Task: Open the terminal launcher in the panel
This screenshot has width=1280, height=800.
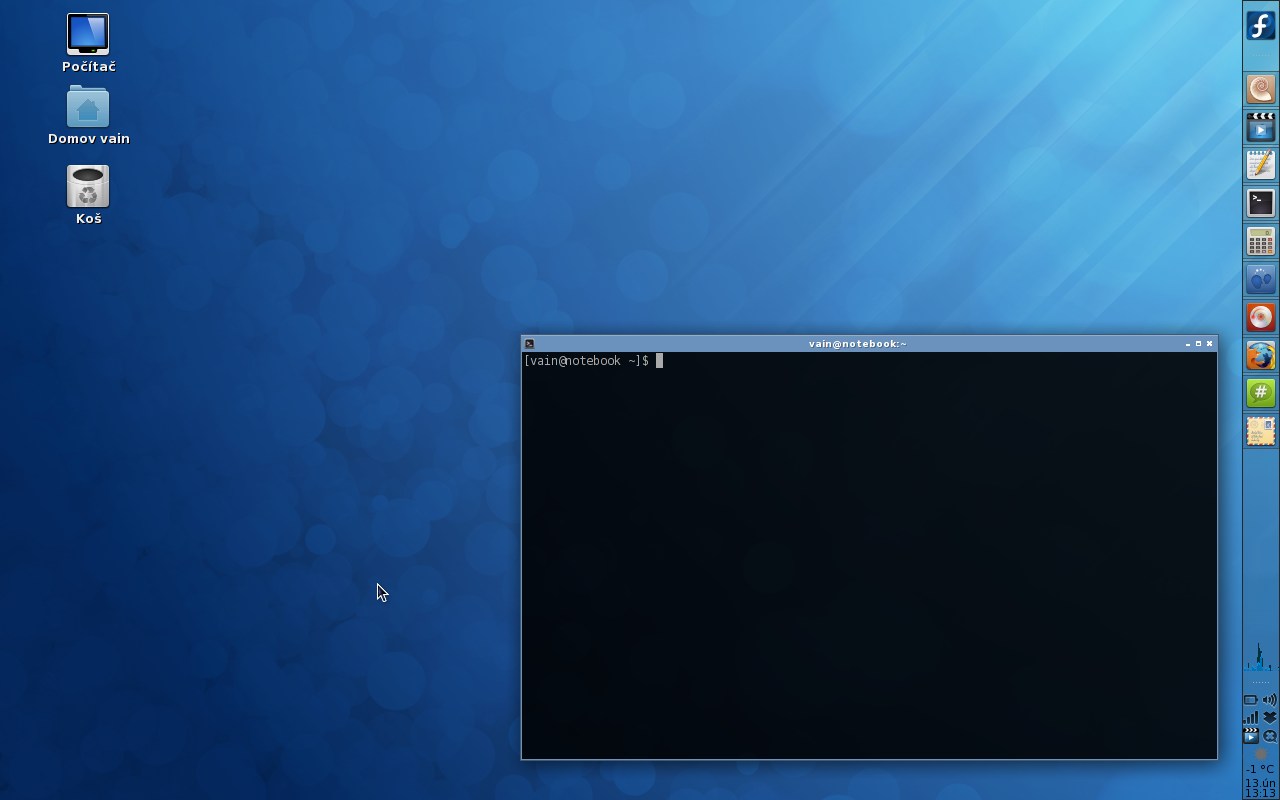Action: [1261, 203]
